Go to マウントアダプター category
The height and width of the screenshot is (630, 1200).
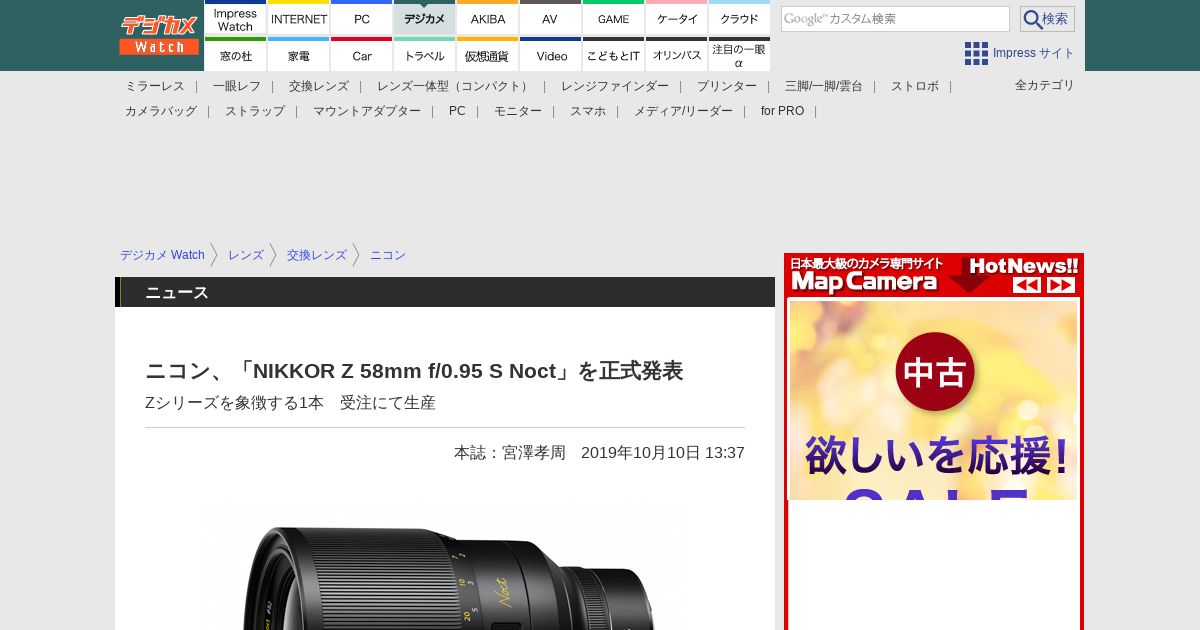click(367, 111)
